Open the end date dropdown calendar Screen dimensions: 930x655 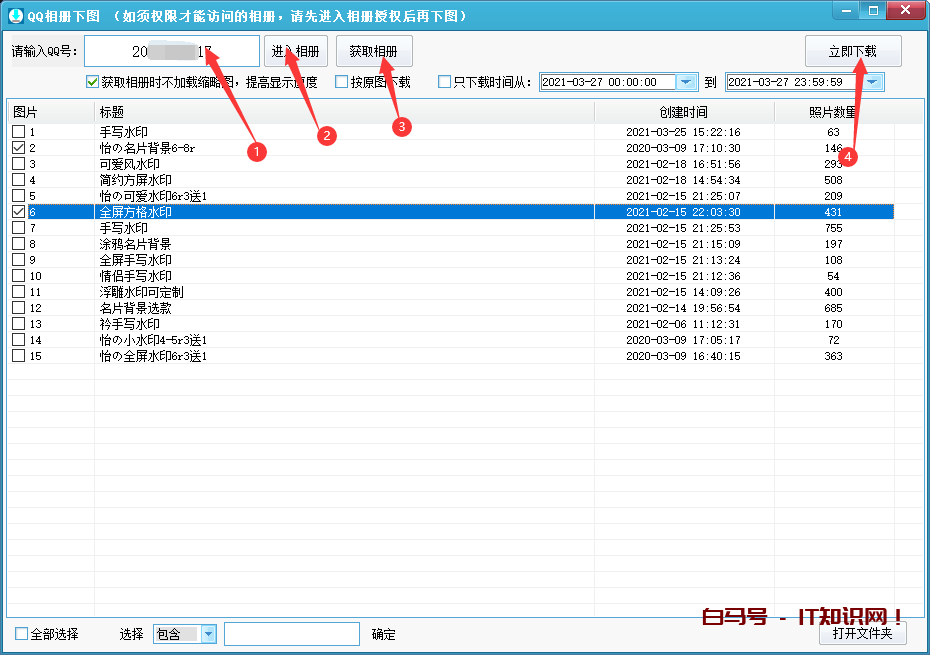click(x=872, y=82)
